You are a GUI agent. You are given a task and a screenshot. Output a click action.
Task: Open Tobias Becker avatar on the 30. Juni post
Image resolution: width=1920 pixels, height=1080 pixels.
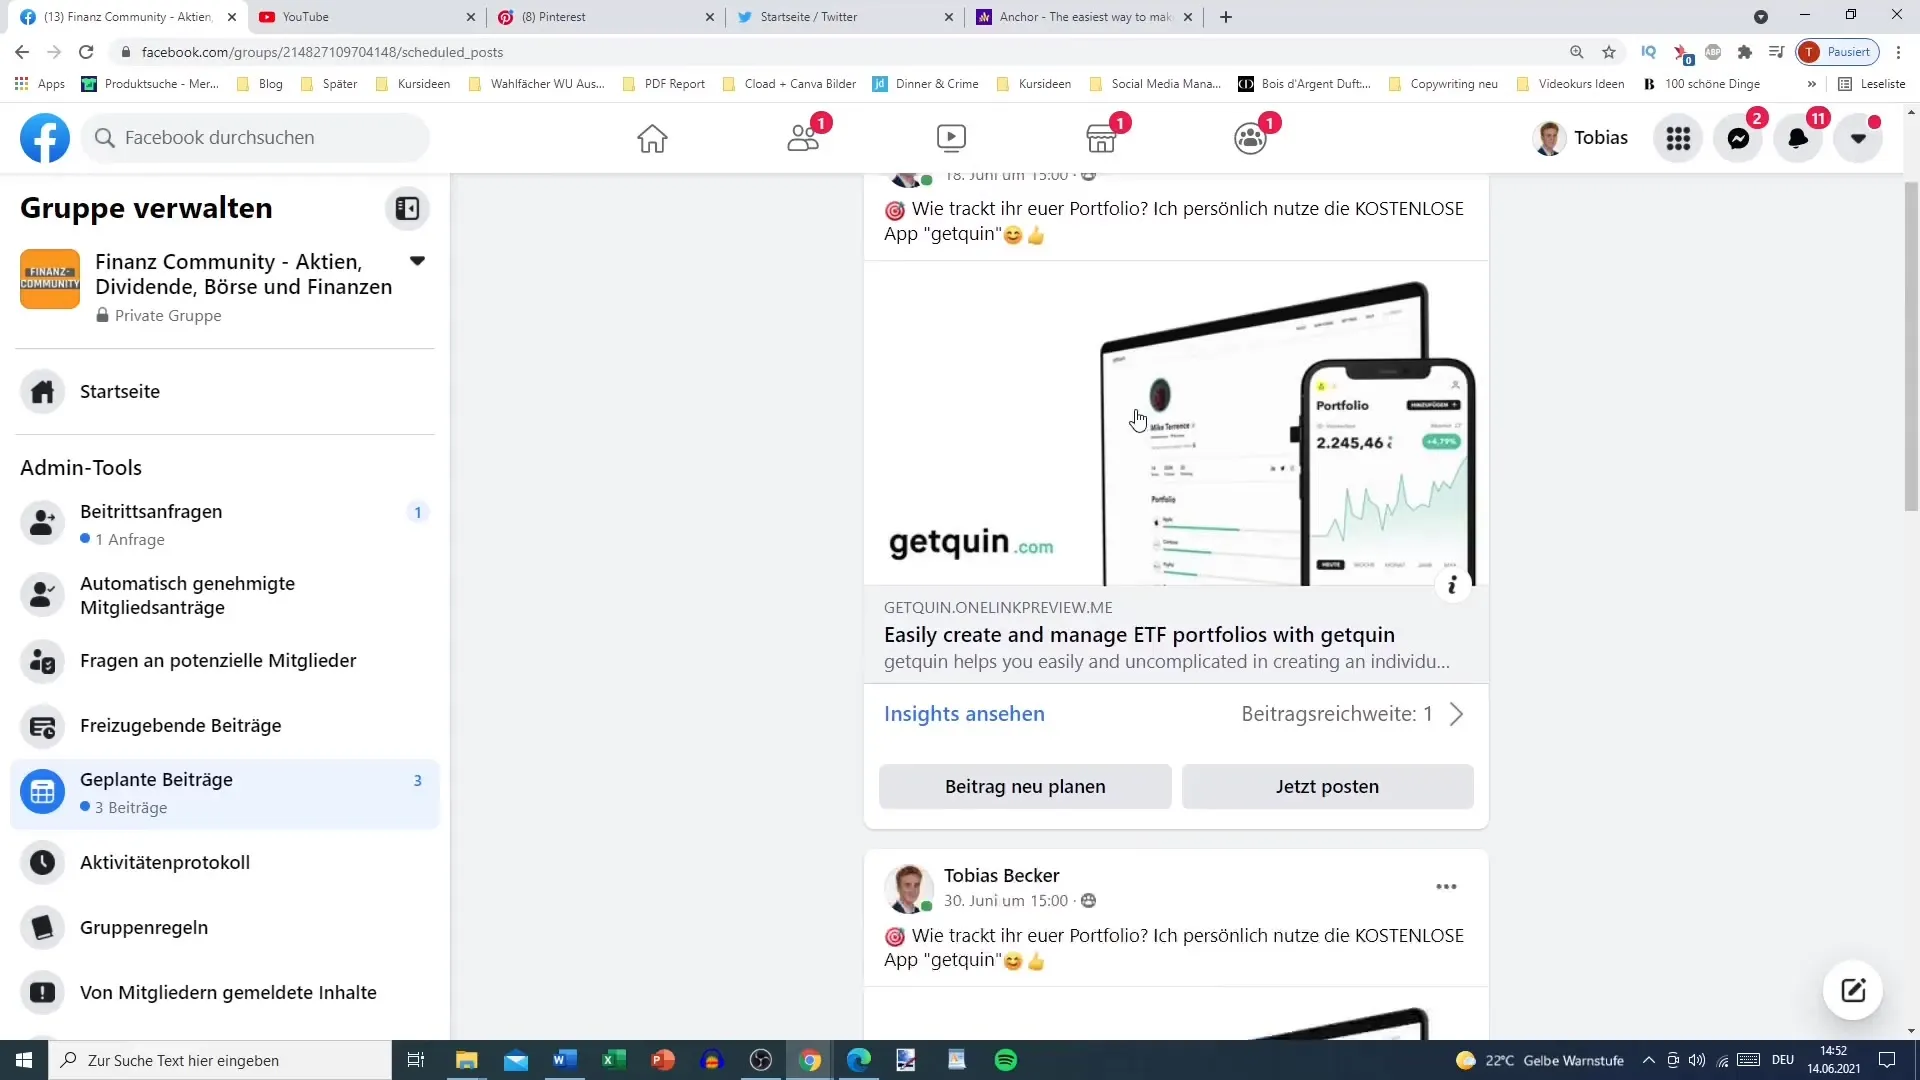pyautogui.click(x=908, y=888)
